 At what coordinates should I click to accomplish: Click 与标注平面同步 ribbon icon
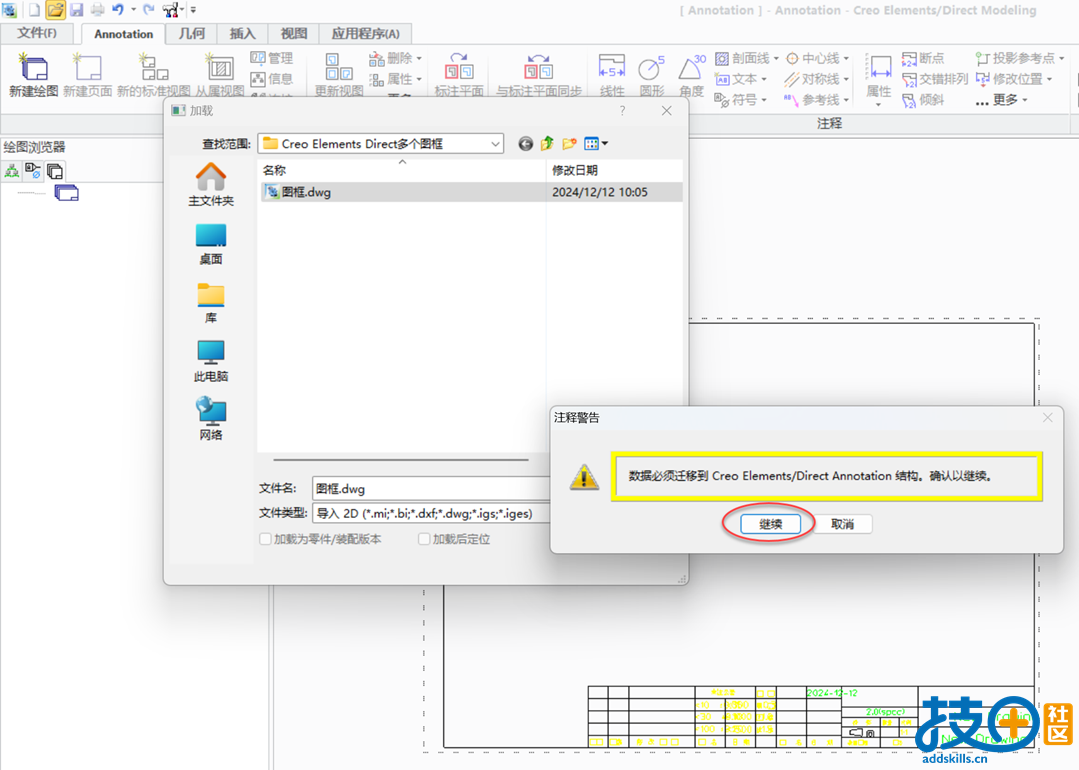[x=539, y=75]
